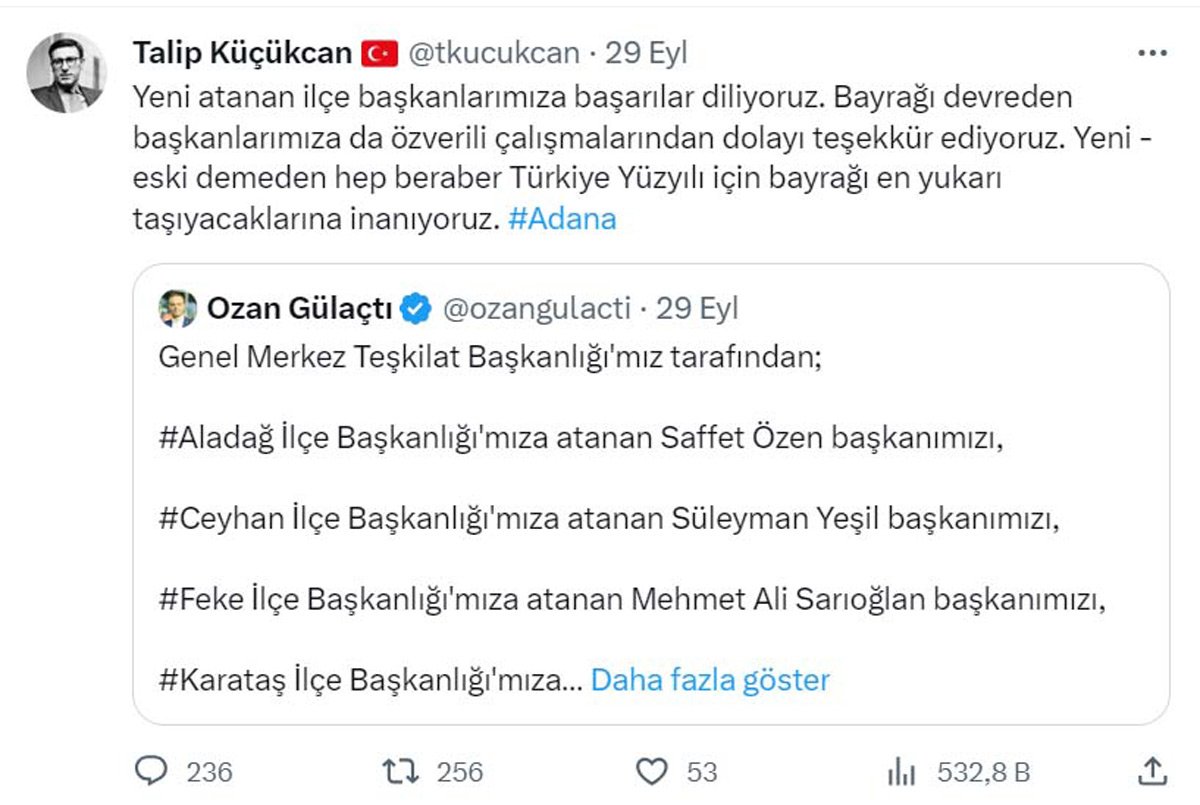The height and width of the screenshot is (805, 1200).
Task: Click the retweet arrows icon
Action: 401,771
